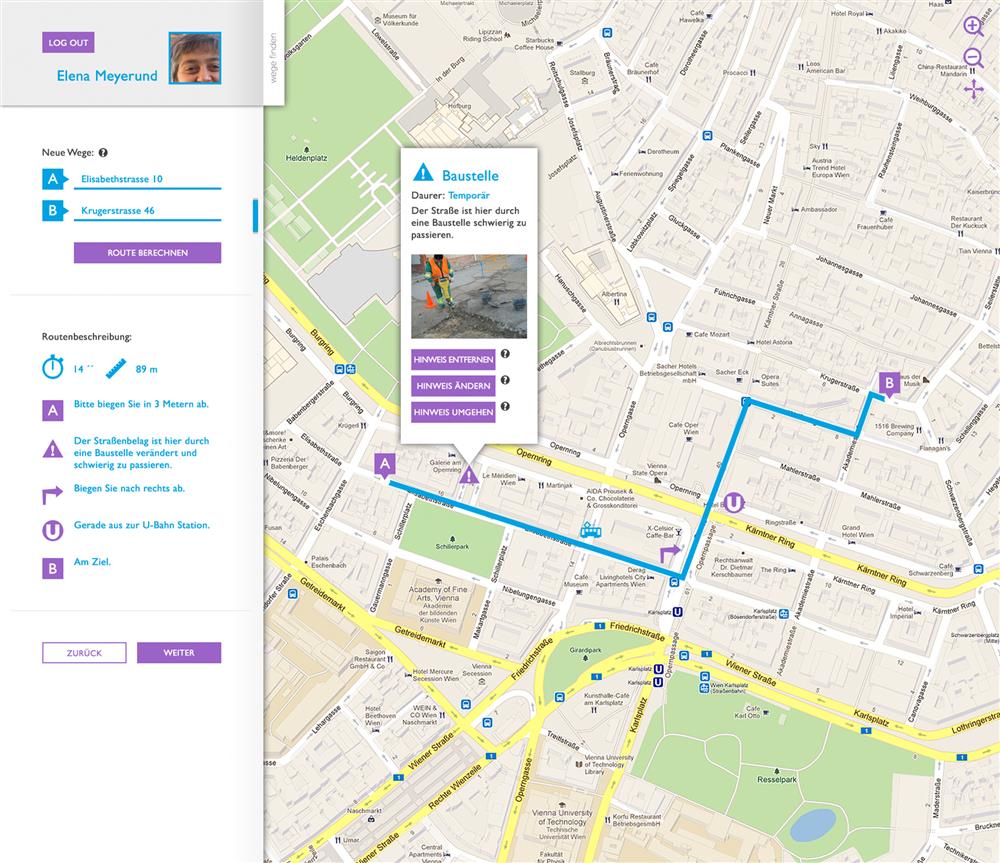Viewport: 1000px width, 863px height.
Task: Select 'Biegen Sie nach rechts ab' step
Action: click(129, 489)
